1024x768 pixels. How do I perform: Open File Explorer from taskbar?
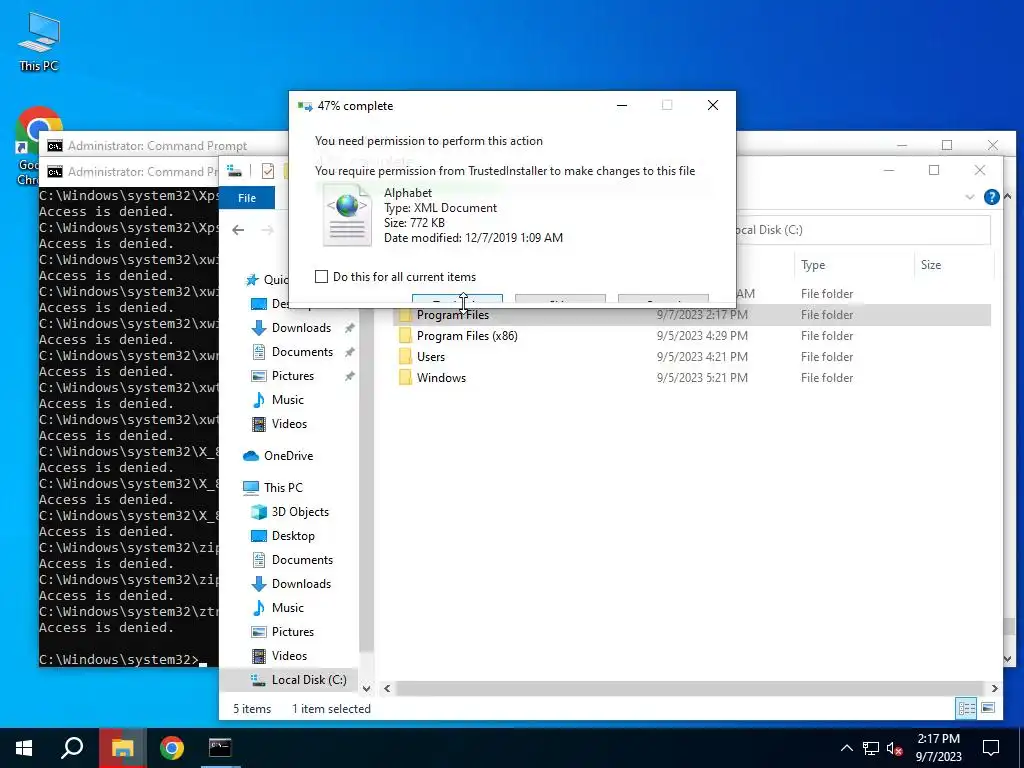click(x=122, y=748)
